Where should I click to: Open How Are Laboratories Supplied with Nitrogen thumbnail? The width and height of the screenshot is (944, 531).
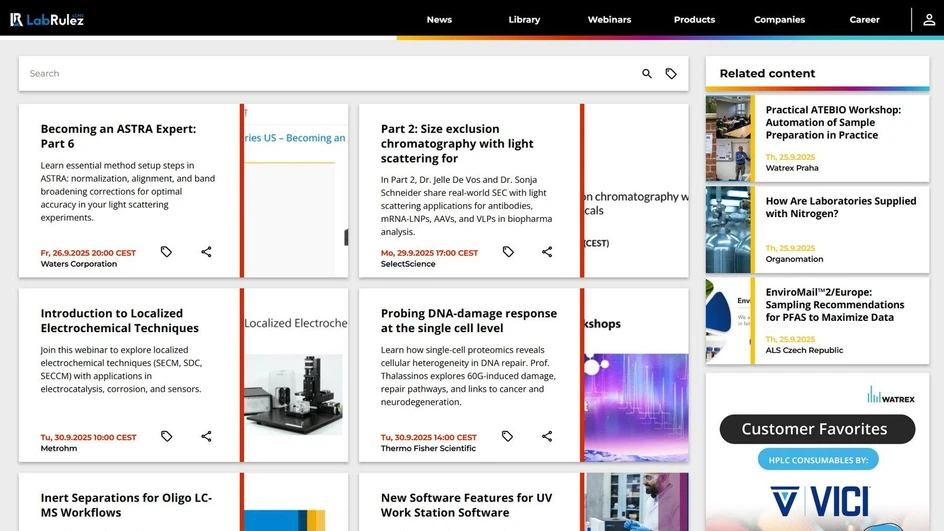pyautogui.click(x=729, y=230)
